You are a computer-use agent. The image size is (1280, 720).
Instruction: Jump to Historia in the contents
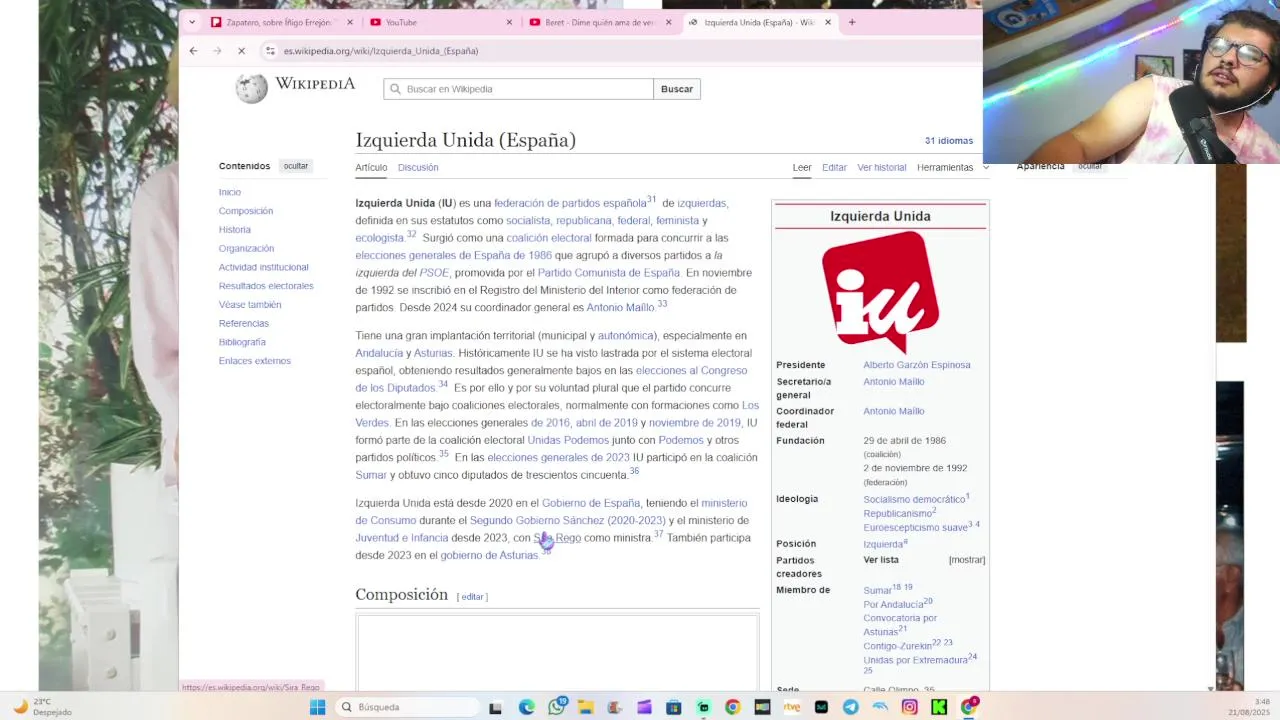coord(235,230)
